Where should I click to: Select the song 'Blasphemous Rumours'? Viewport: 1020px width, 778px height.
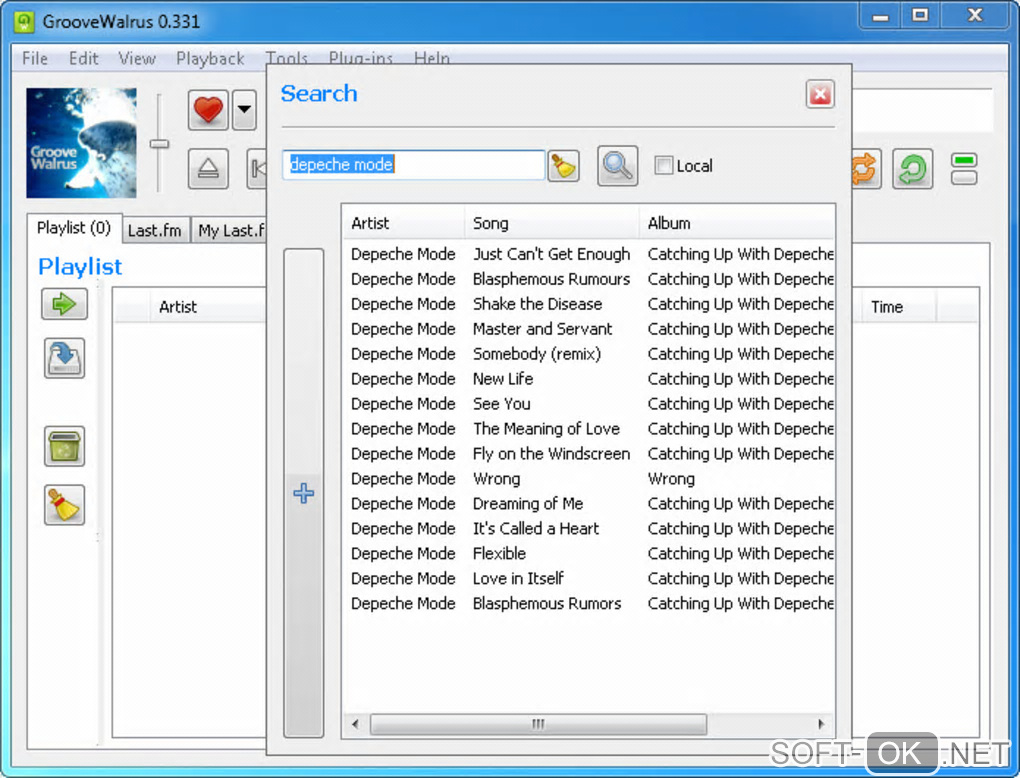pyautogui.click(x=552, y=278)
